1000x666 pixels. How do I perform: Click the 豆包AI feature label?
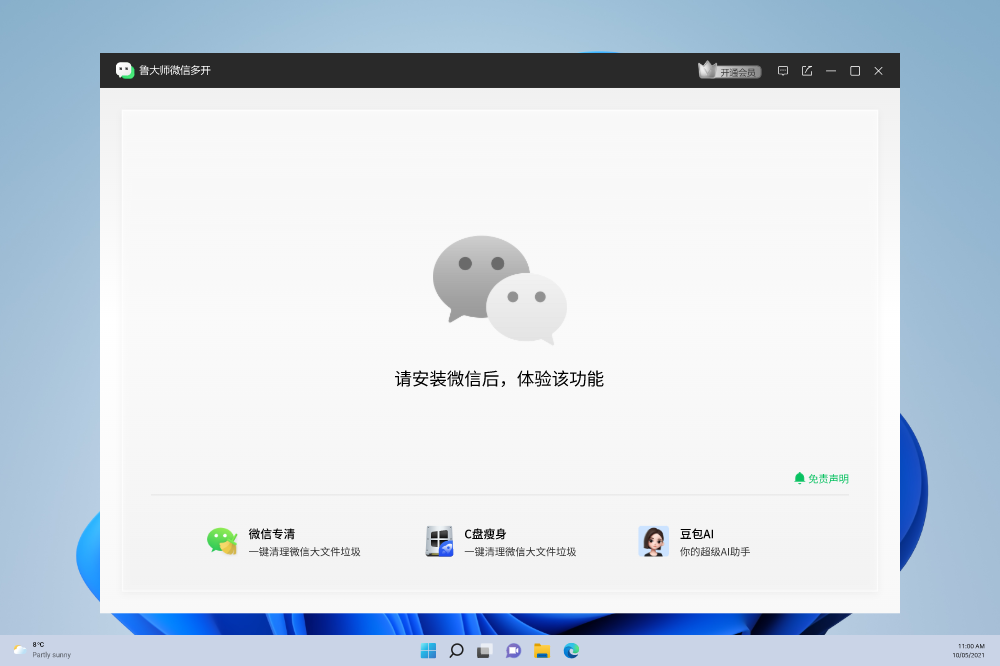pos(698,533)
